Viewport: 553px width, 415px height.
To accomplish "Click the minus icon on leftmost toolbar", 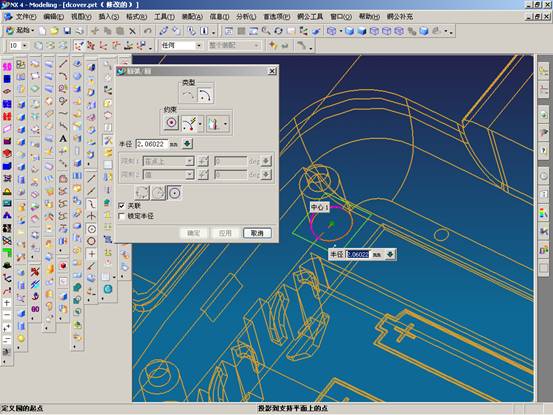I will click(x=7, y=315).
